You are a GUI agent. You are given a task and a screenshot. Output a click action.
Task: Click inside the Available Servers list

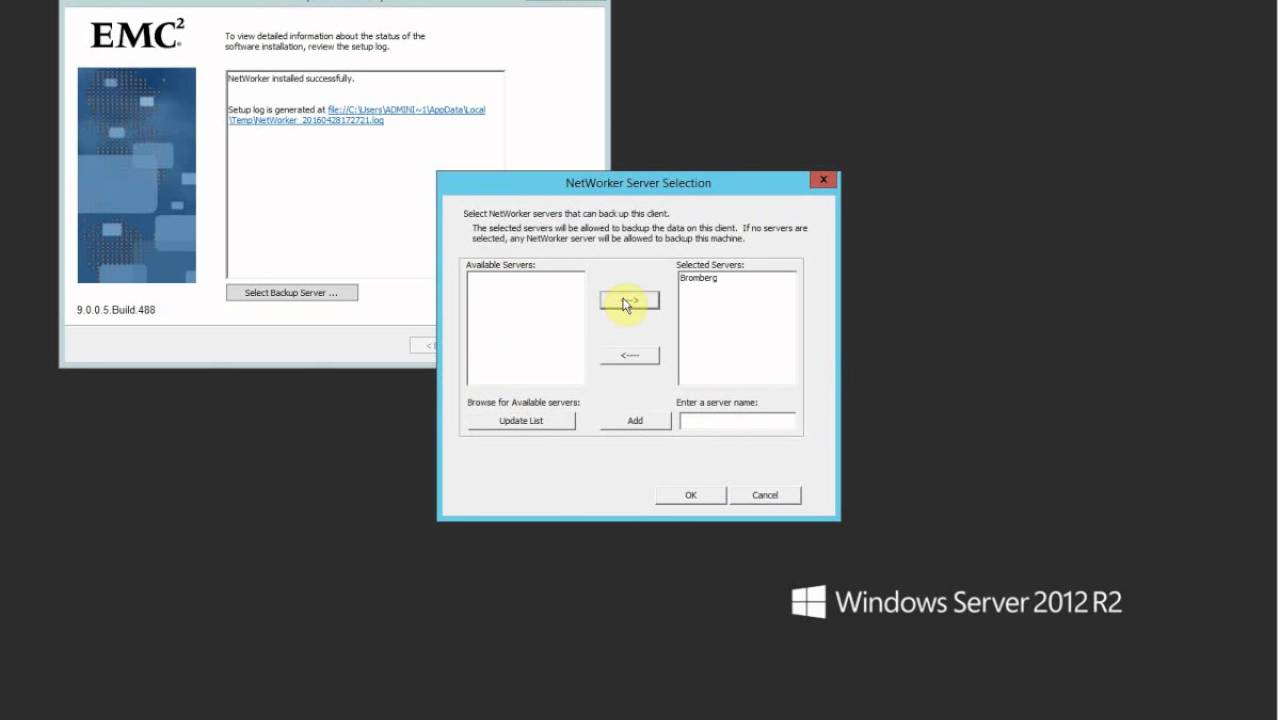pos(526,328)
